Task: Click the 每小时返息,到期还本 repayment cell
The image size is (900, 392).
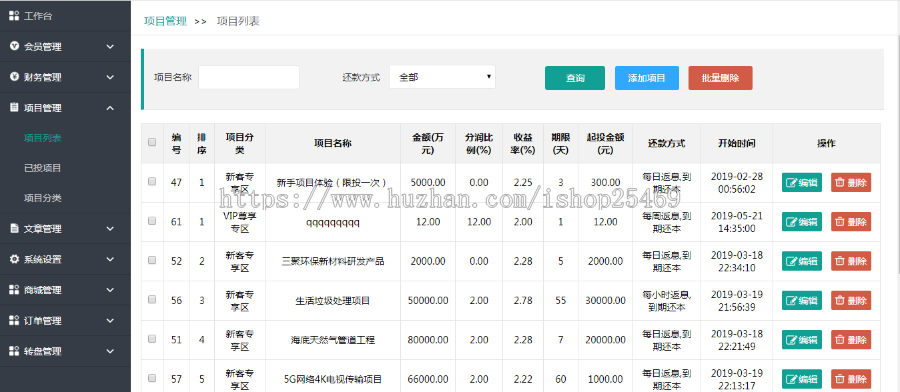Action: [666, 300]
